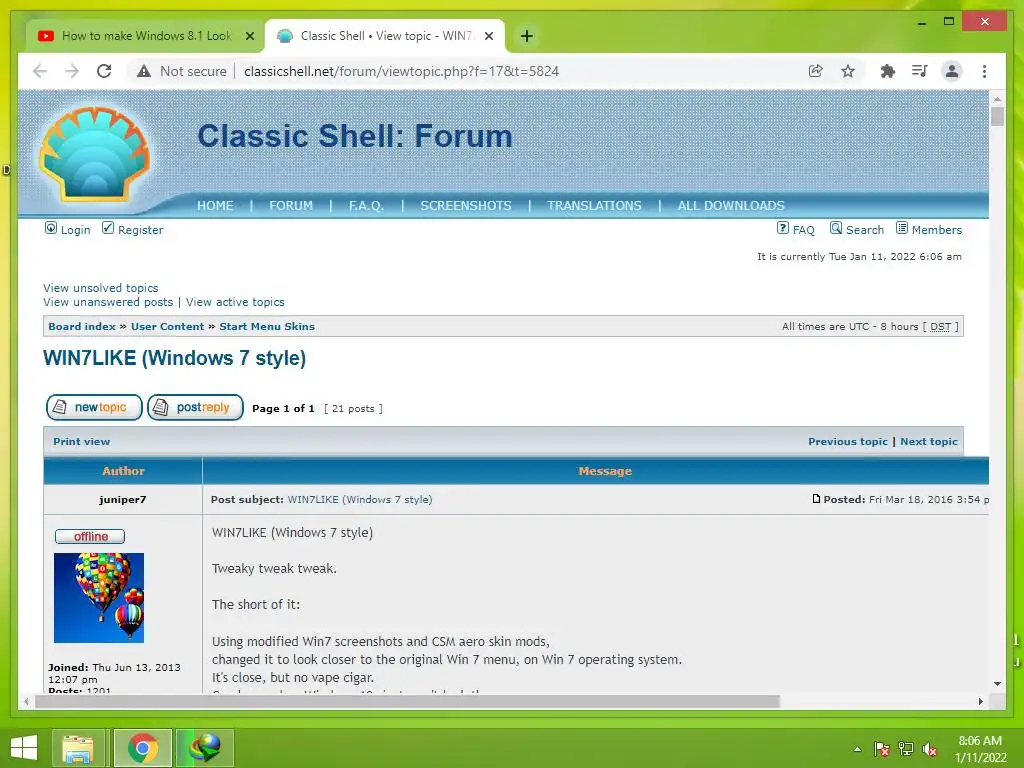Open the Chrome profile avatar
Screen dimensions: 1024x768
click(952, 71)
